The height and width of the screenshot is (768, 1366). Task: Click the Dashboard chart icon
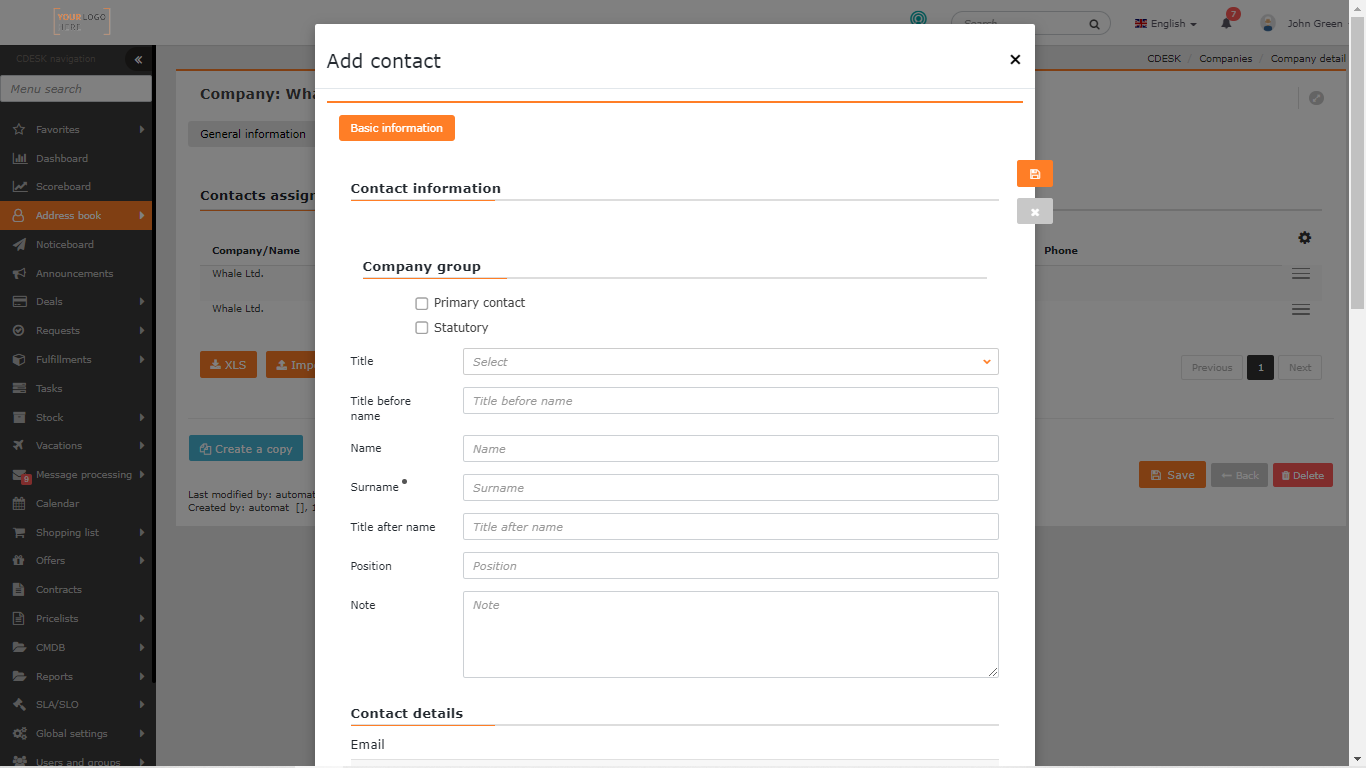pos(19,158)
